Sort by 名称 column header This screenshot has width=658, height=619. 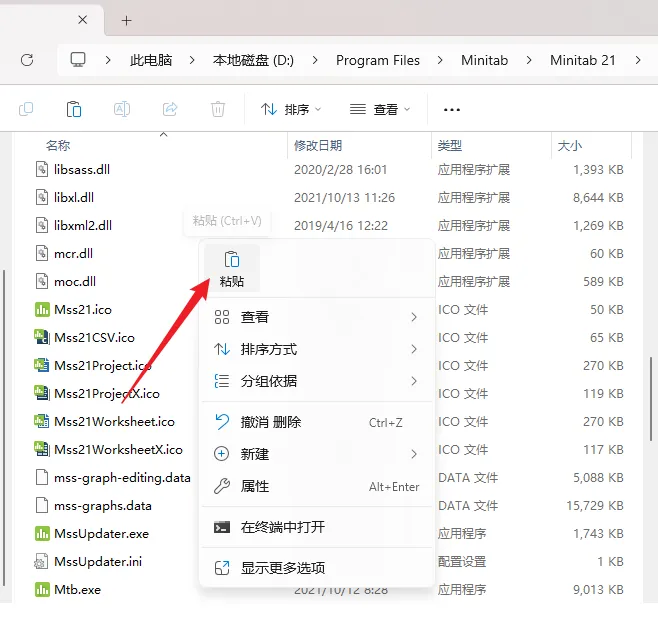(x=58, y=145)
